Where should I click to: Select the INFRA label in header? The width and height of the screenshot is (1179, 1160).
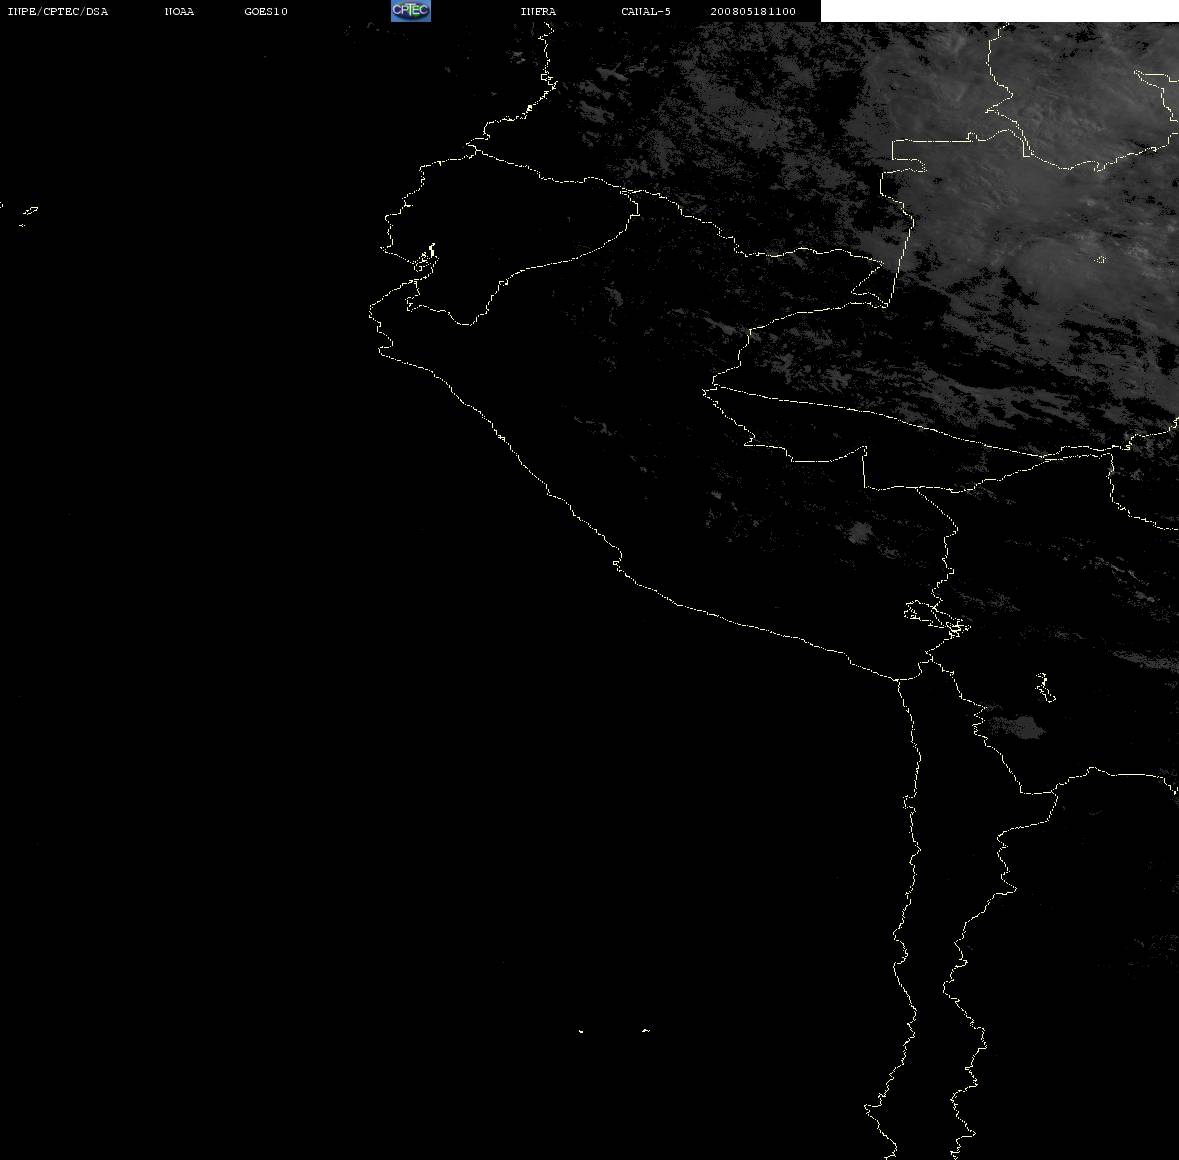(538, 11)
